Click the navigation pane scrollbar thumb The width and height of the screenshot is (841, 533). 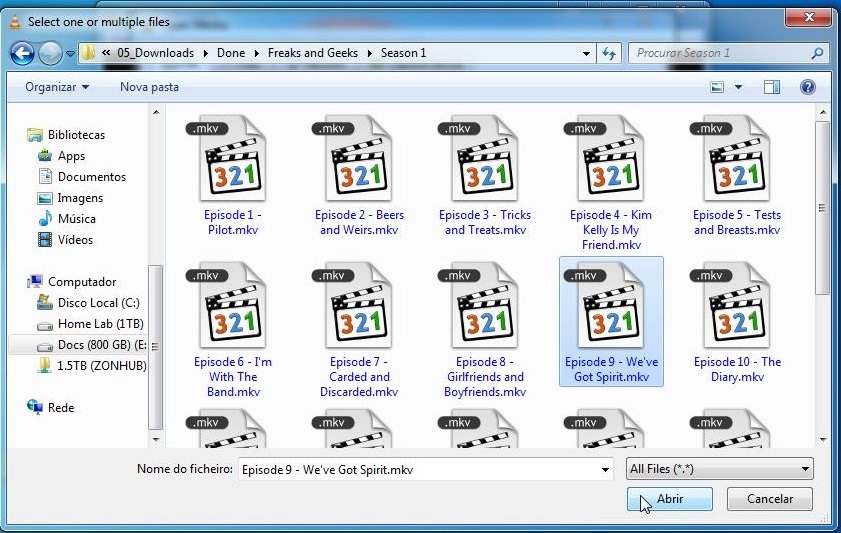[156, 347]
